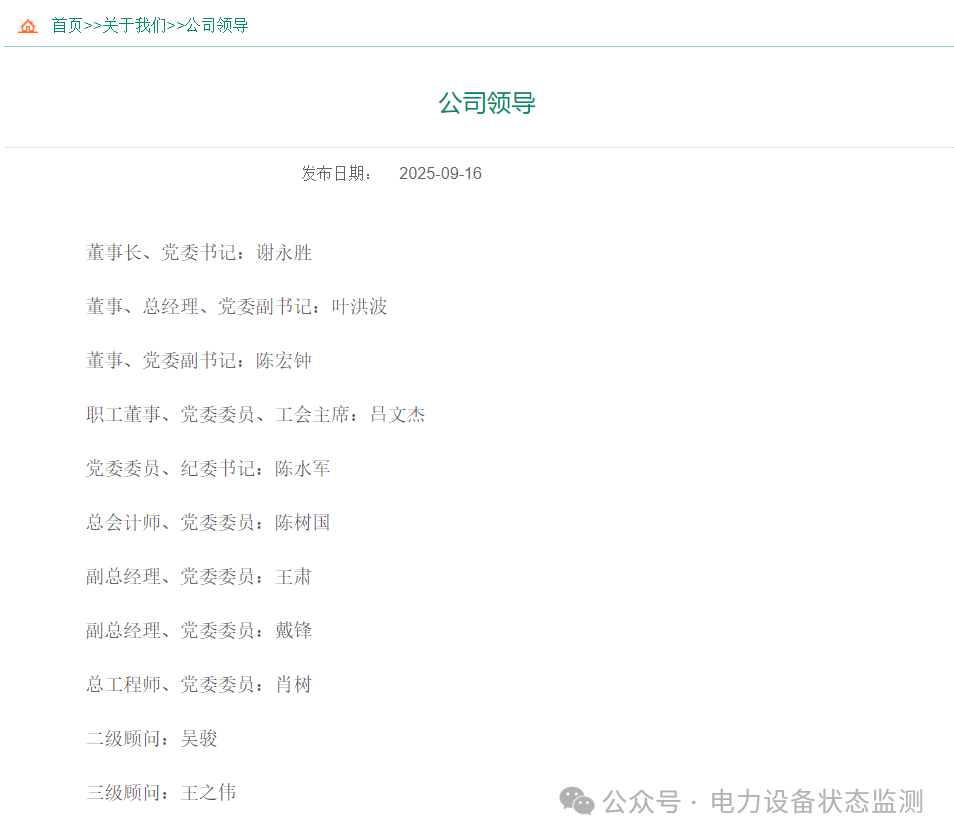Screen dimensions: 954x840
Task: Select the 总会计师 陈树国 entry
Action: [208, 523]
